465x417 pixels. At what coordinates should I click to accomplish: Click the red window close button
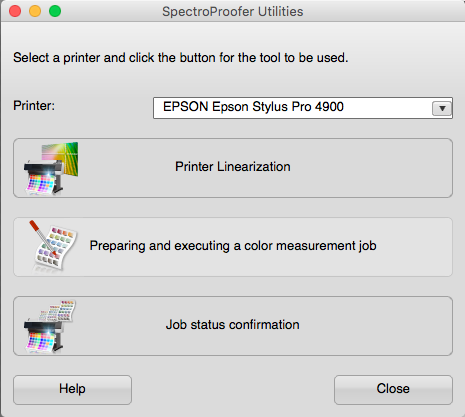click(x=15, y=11)
